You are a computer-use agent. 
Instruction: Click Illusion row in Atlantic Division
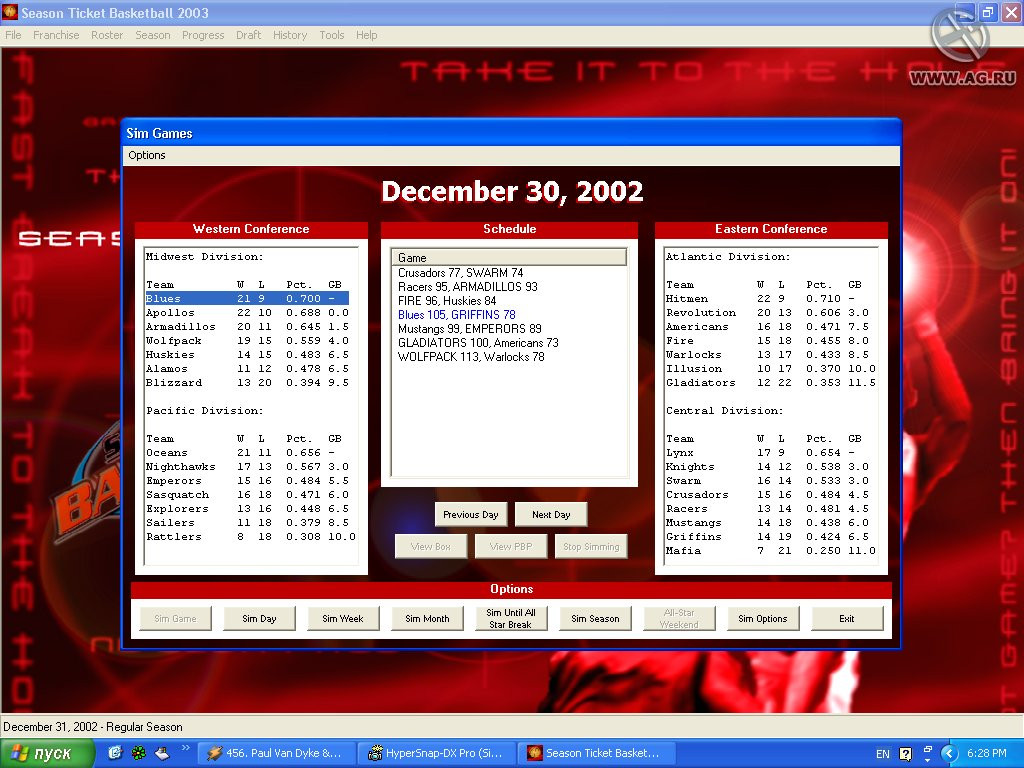[771, 369]
